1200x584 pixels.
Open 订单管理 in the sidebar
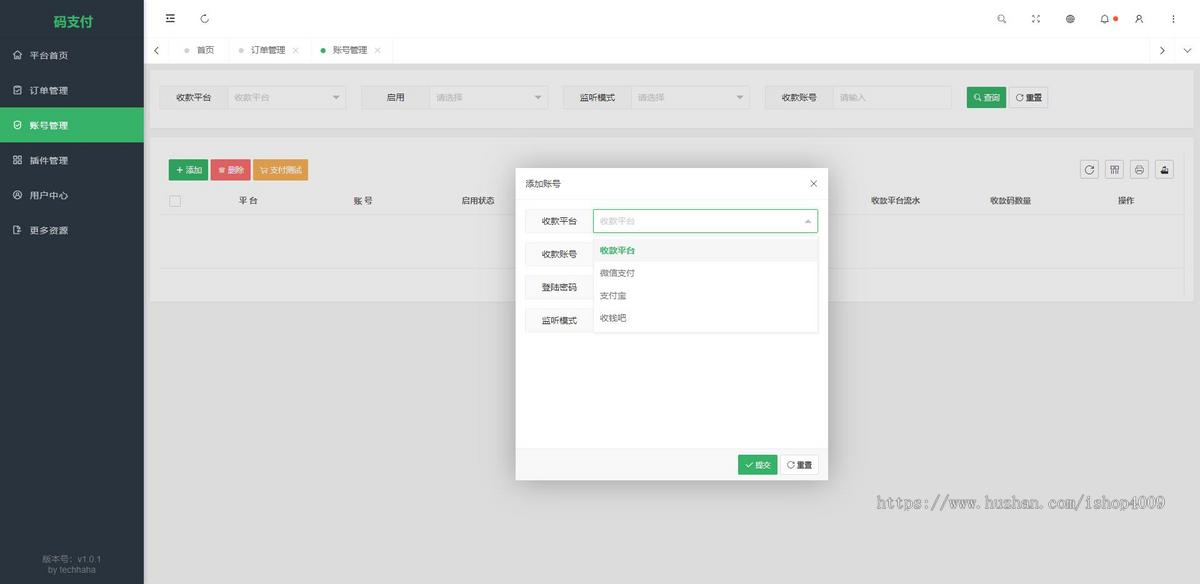click(72, 90)
